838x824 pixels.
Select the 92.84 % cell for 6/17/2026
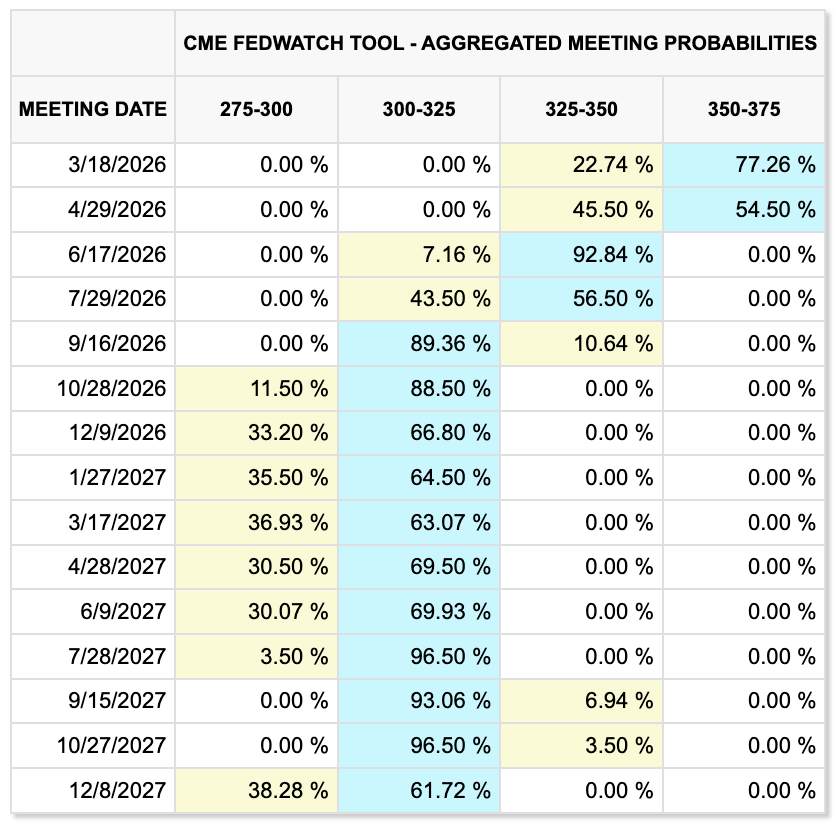click(614, 255)
